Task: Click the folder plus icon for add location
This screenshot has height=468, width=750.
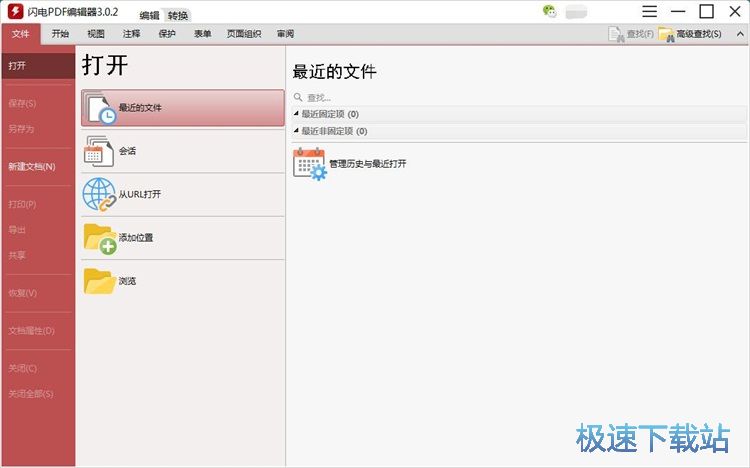Action: point(100,238)
